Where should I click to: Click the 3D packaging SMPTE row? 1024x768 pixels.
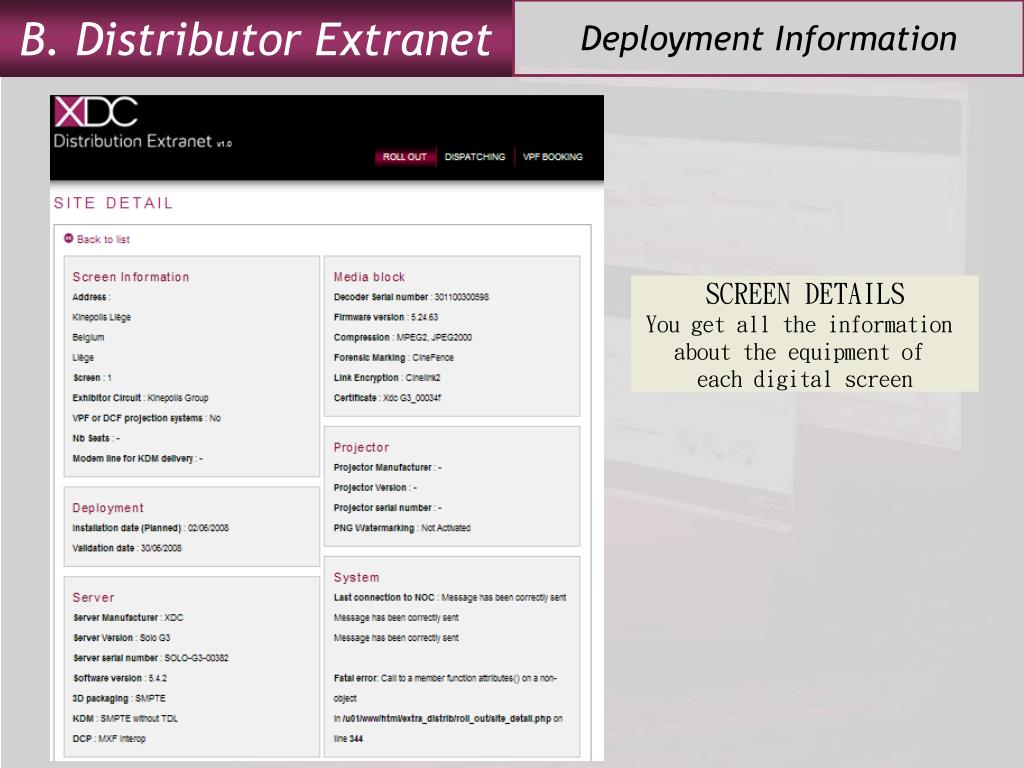point(119,699)
